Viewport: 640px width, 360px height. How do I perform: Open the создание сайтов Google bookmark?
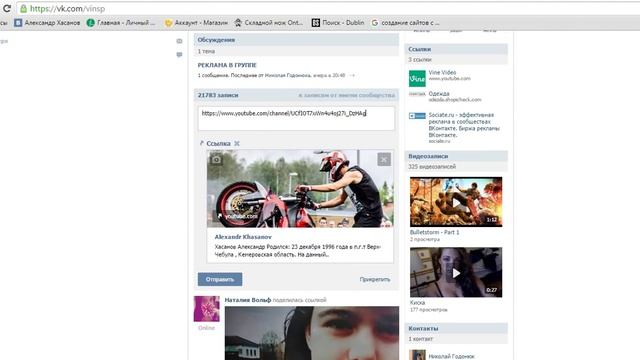click(405, 23)
